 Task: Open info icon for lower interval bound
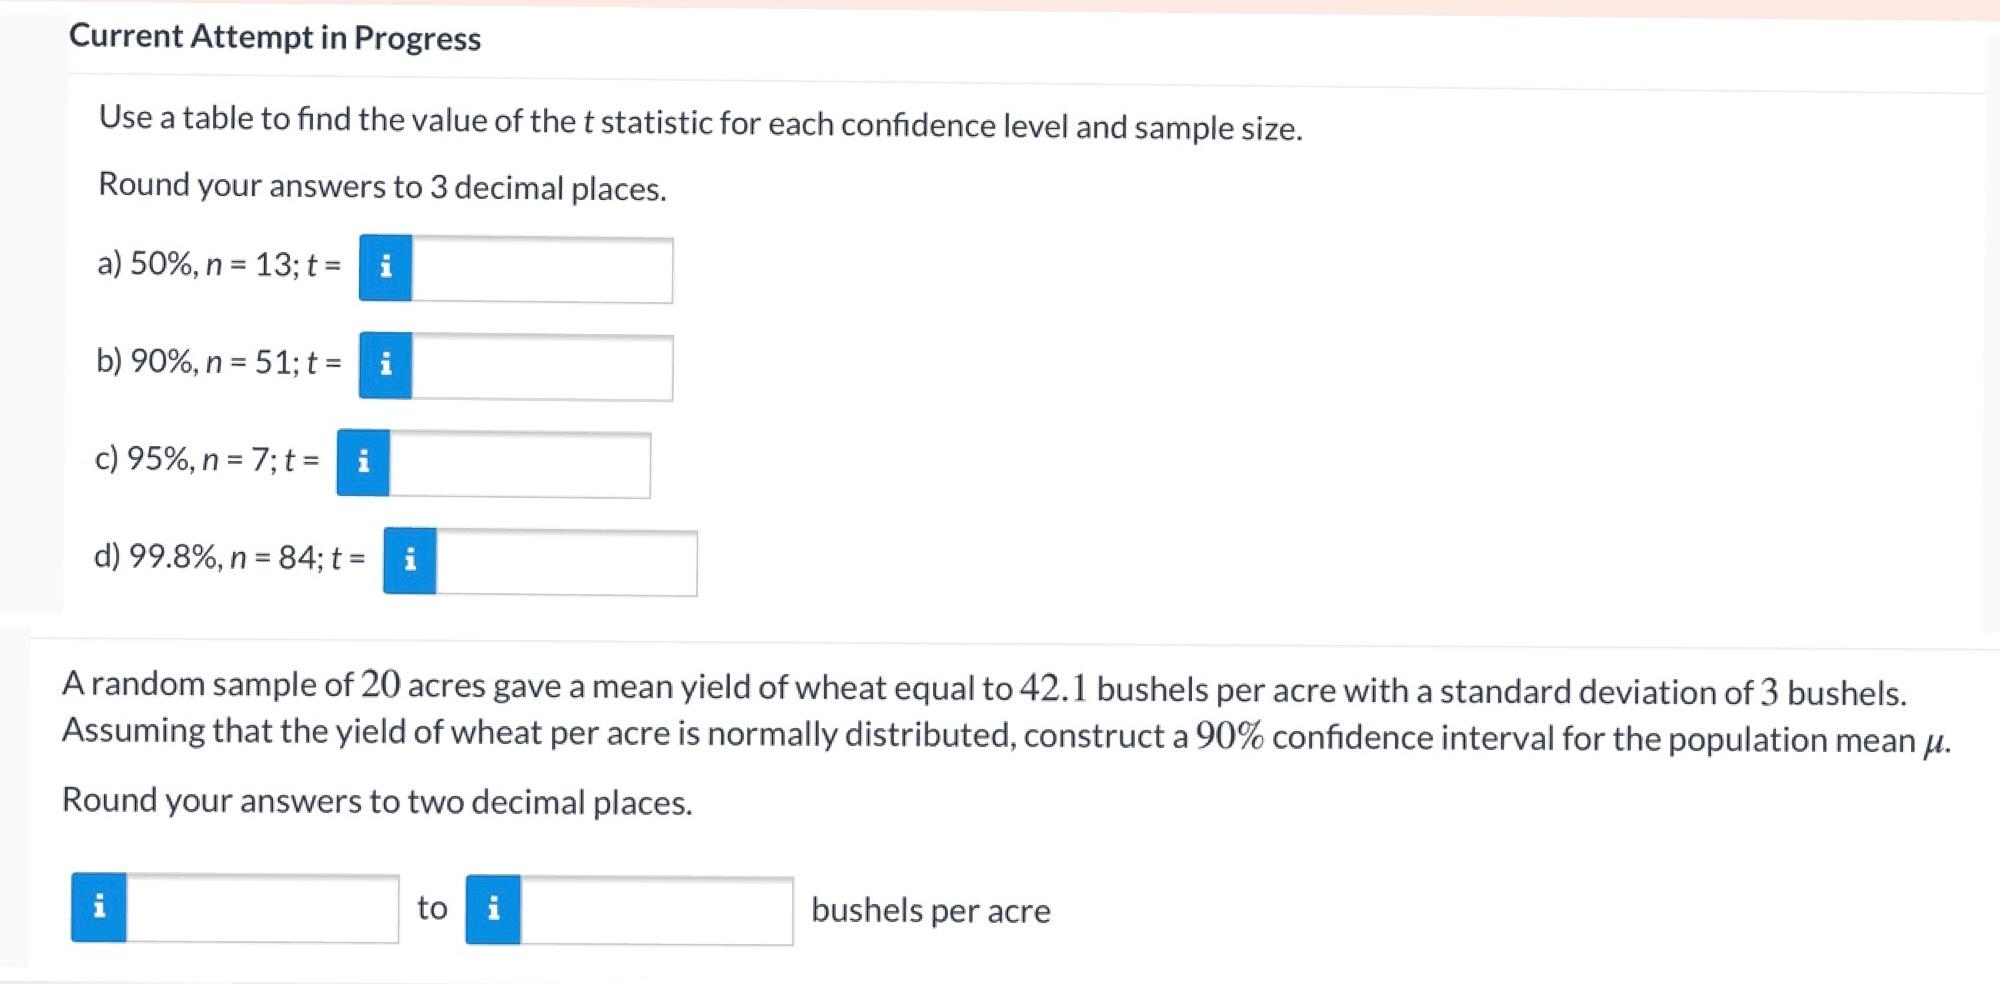pyautogui.click(x=98, y=907)
